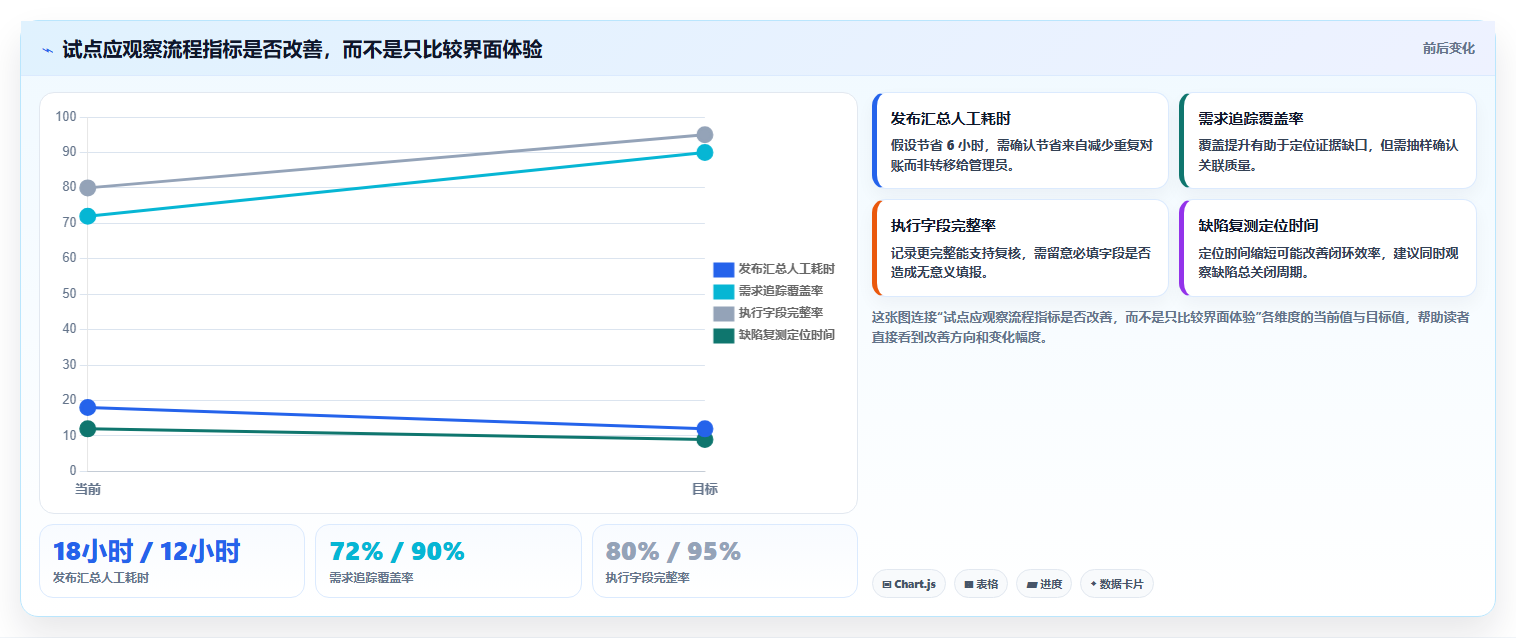Click the cyan data point at 72
Image resolution: width=1516 pixels, height=638 pixels.
click(x=88, y=216)
